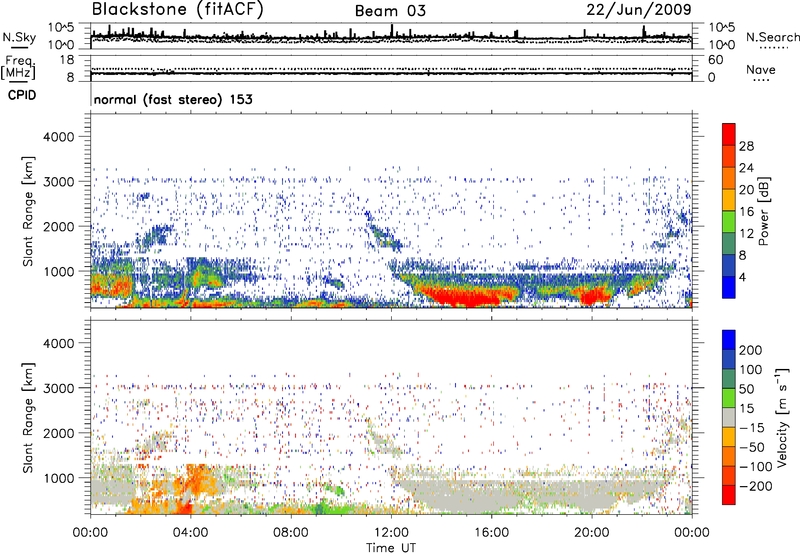The image size is (800, 554).
Task: Click the "2000" tick in power panel
Action: [58, 226]
